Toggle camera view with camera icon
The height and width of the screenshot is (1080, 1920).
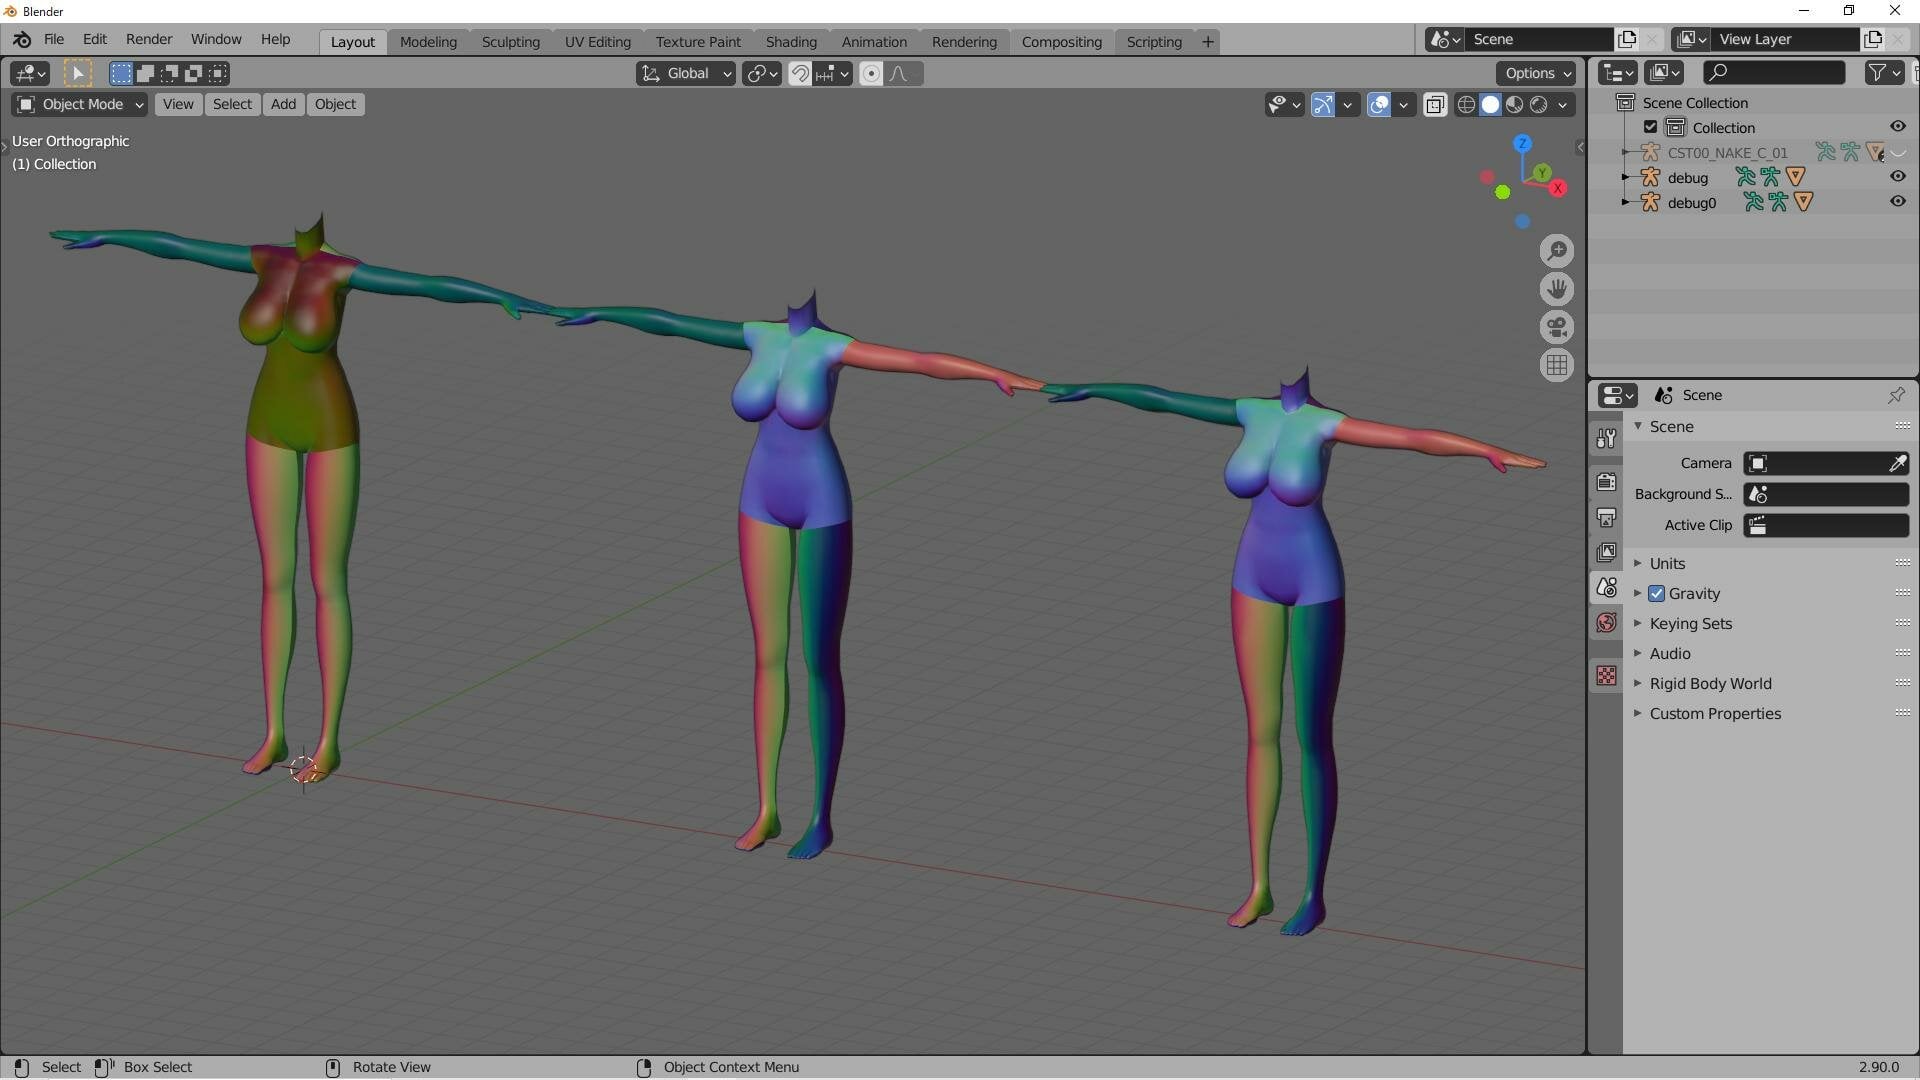click(x=1557, y=327)
